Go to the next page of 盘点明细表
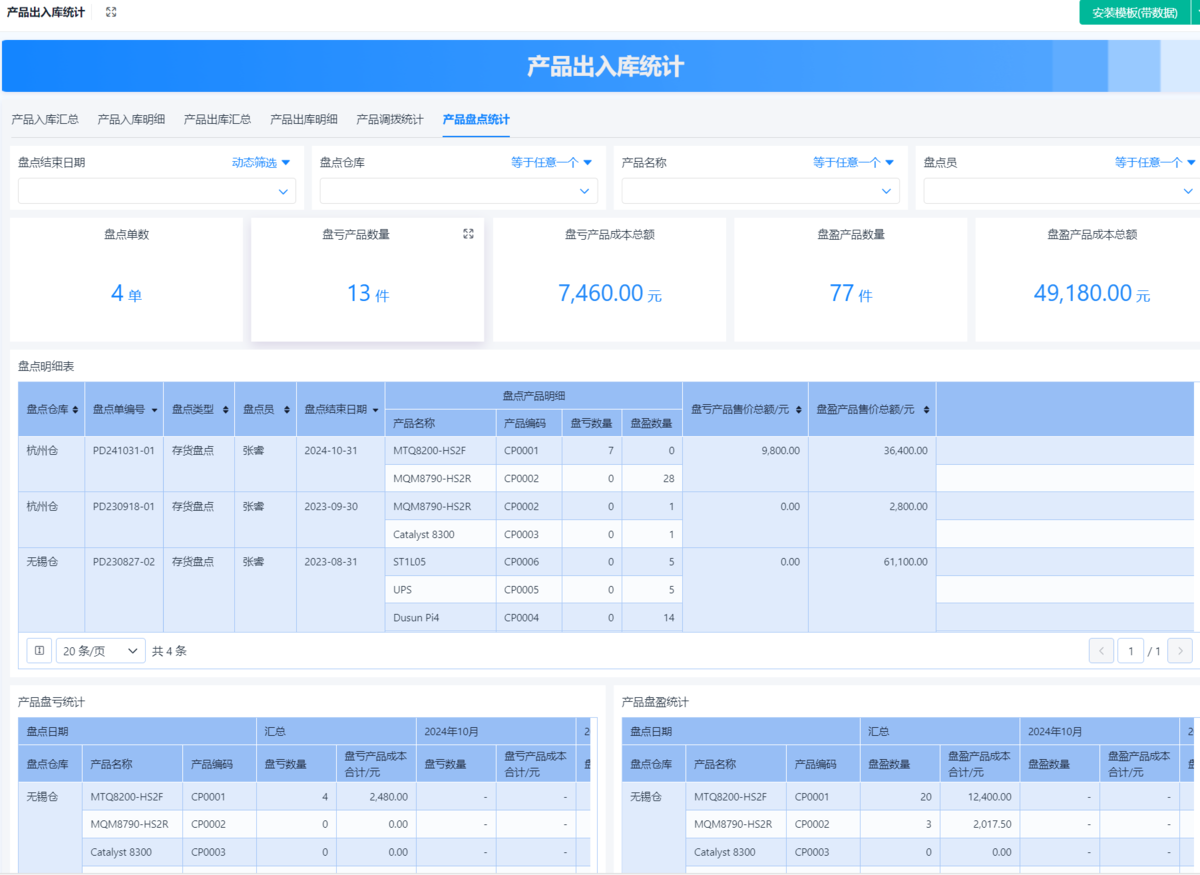The width and height of the screenshot is (1200, 875). (x=1180, y=651)
